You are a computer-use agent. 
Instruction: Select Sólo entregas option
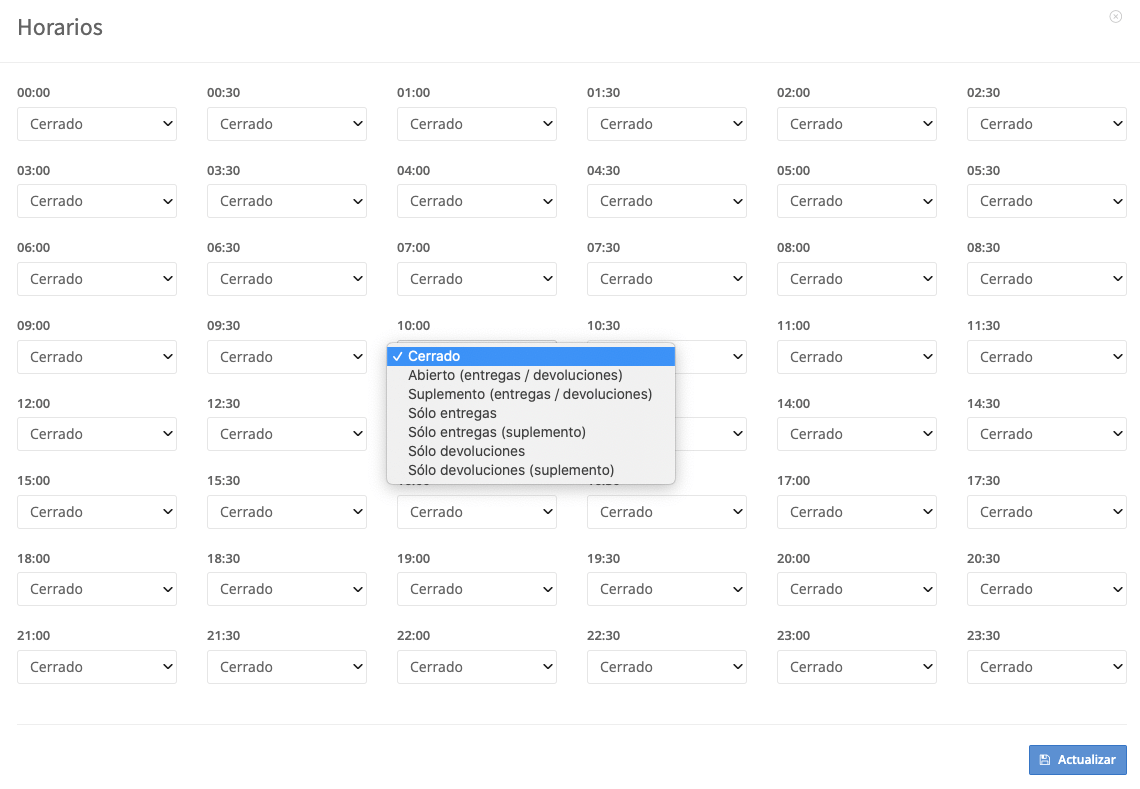coord(531,413)
